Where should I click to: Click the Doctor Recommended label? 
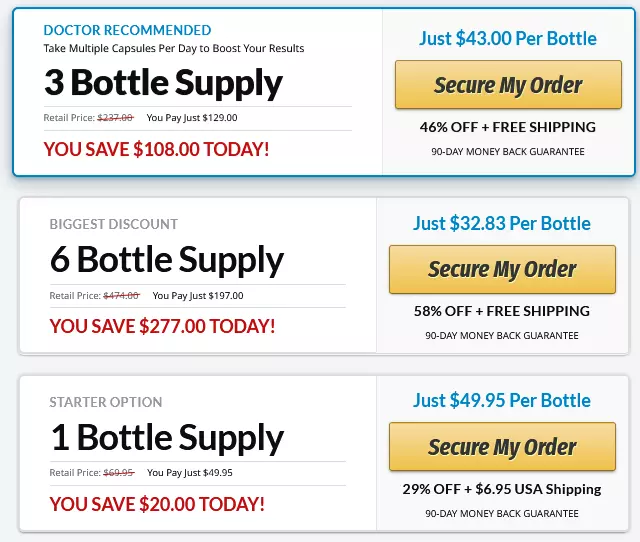[127, 30]
